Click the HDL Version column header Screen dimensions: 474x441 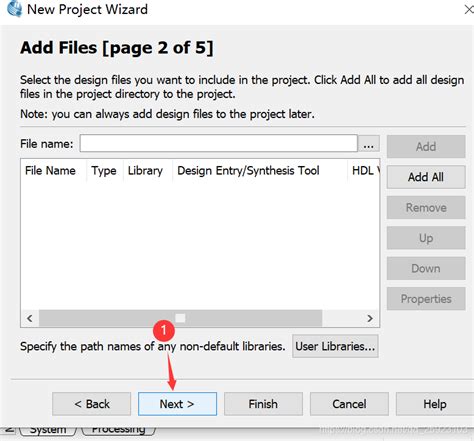tap(364, 171)
